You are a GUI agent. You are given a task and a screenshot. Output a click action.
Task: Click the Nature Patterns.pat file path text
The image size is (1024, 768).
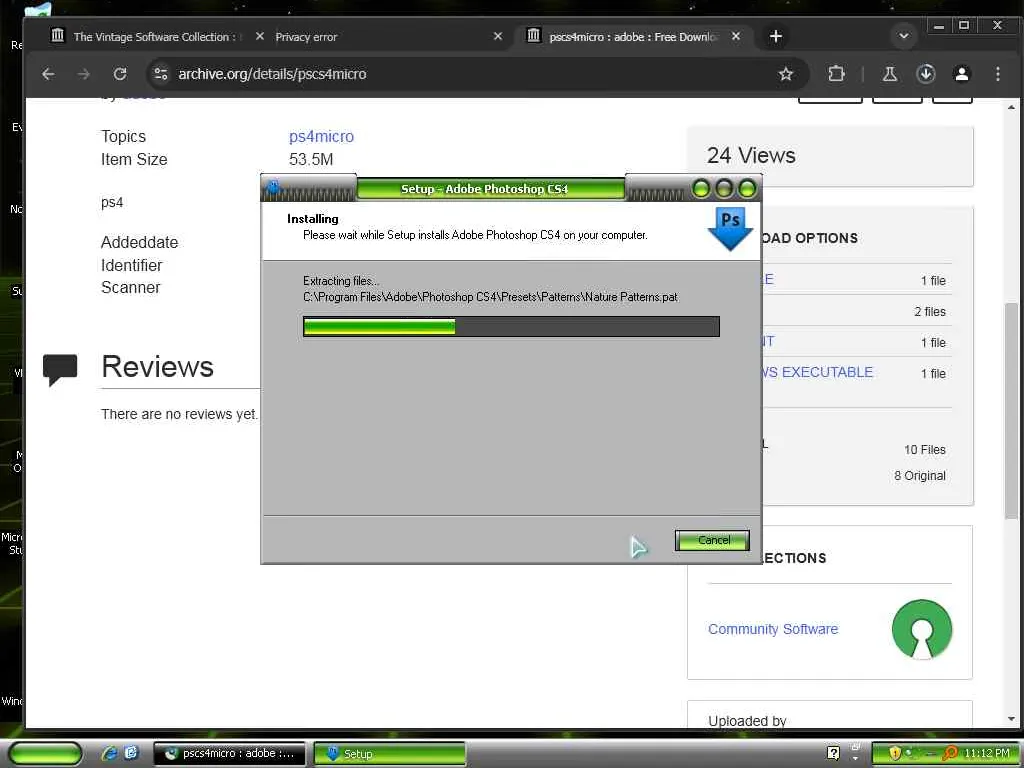490,297
